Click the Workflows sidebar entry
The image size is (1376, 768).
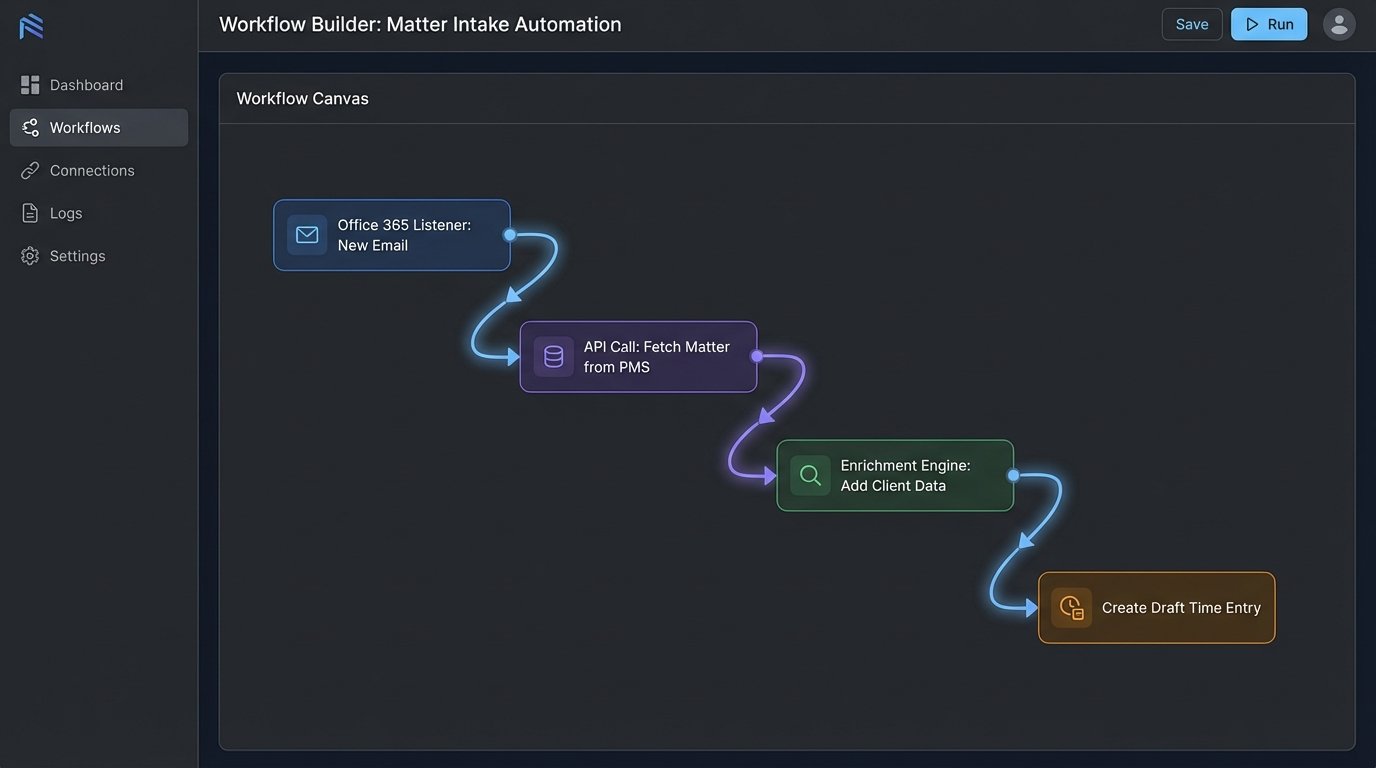pyautogui.click(x=84, y=127)
